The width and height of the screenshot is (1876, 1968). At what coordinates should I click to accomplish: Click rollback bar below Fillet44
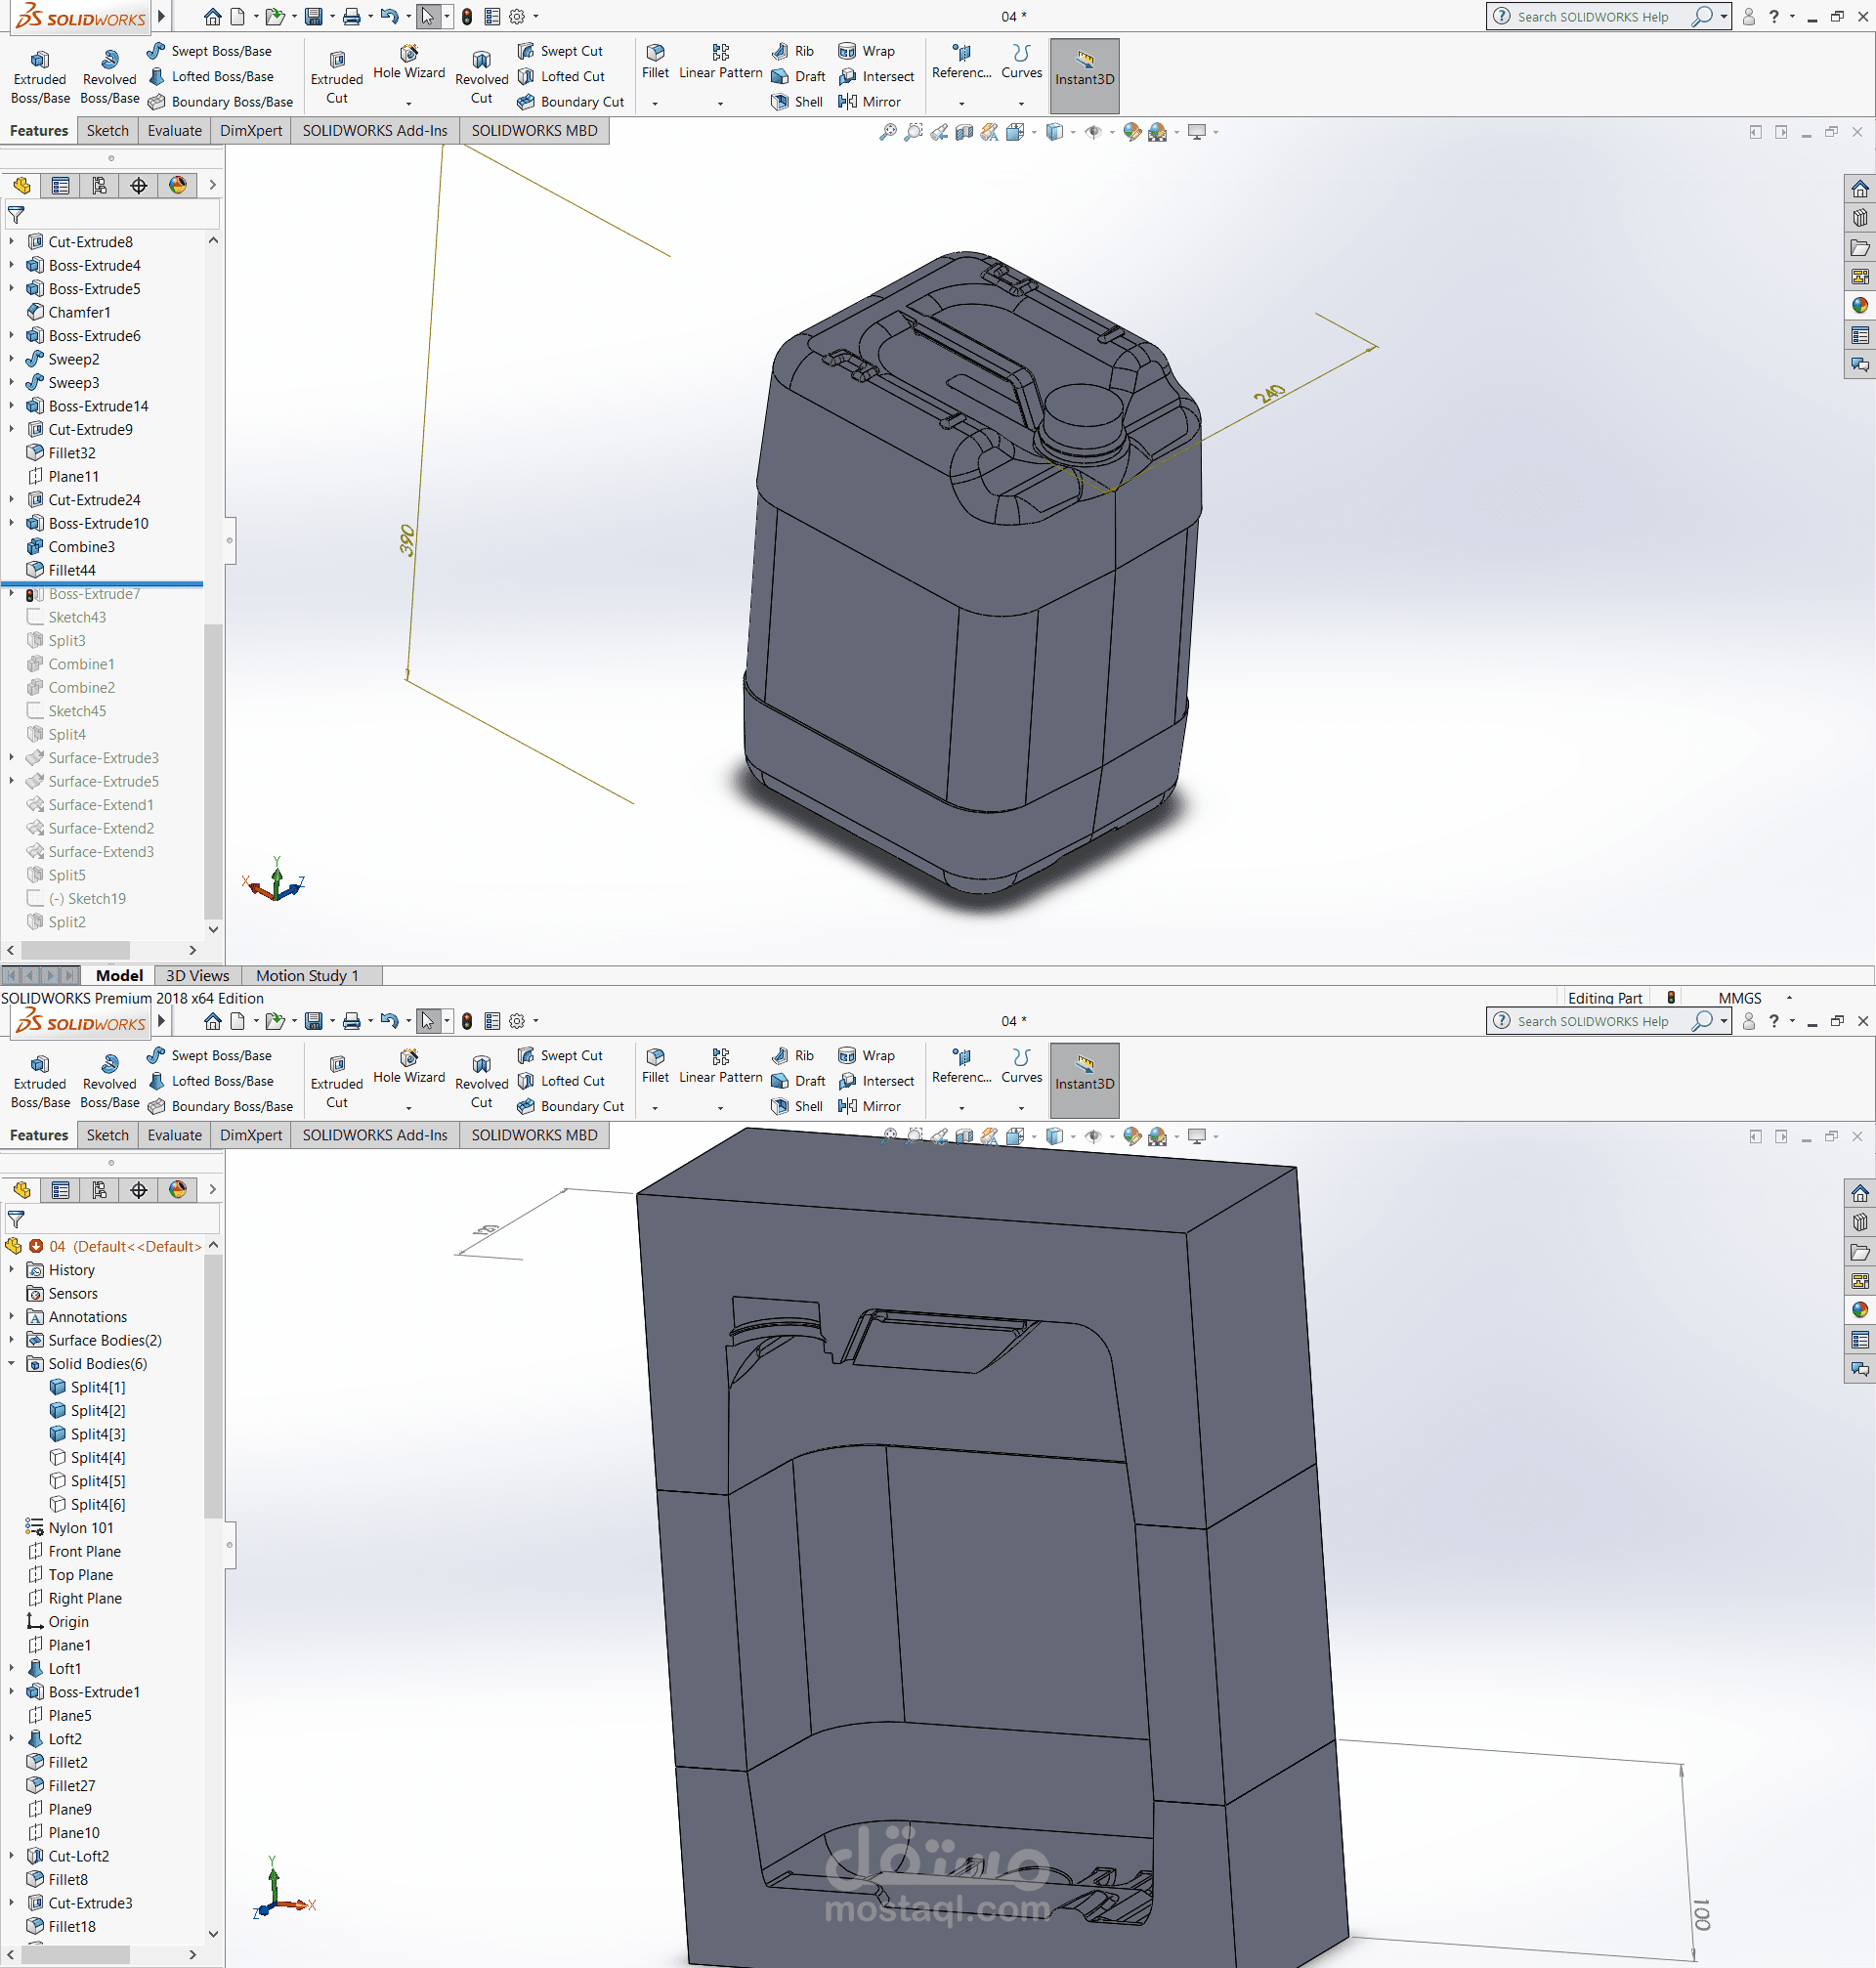tap(102, 583)
